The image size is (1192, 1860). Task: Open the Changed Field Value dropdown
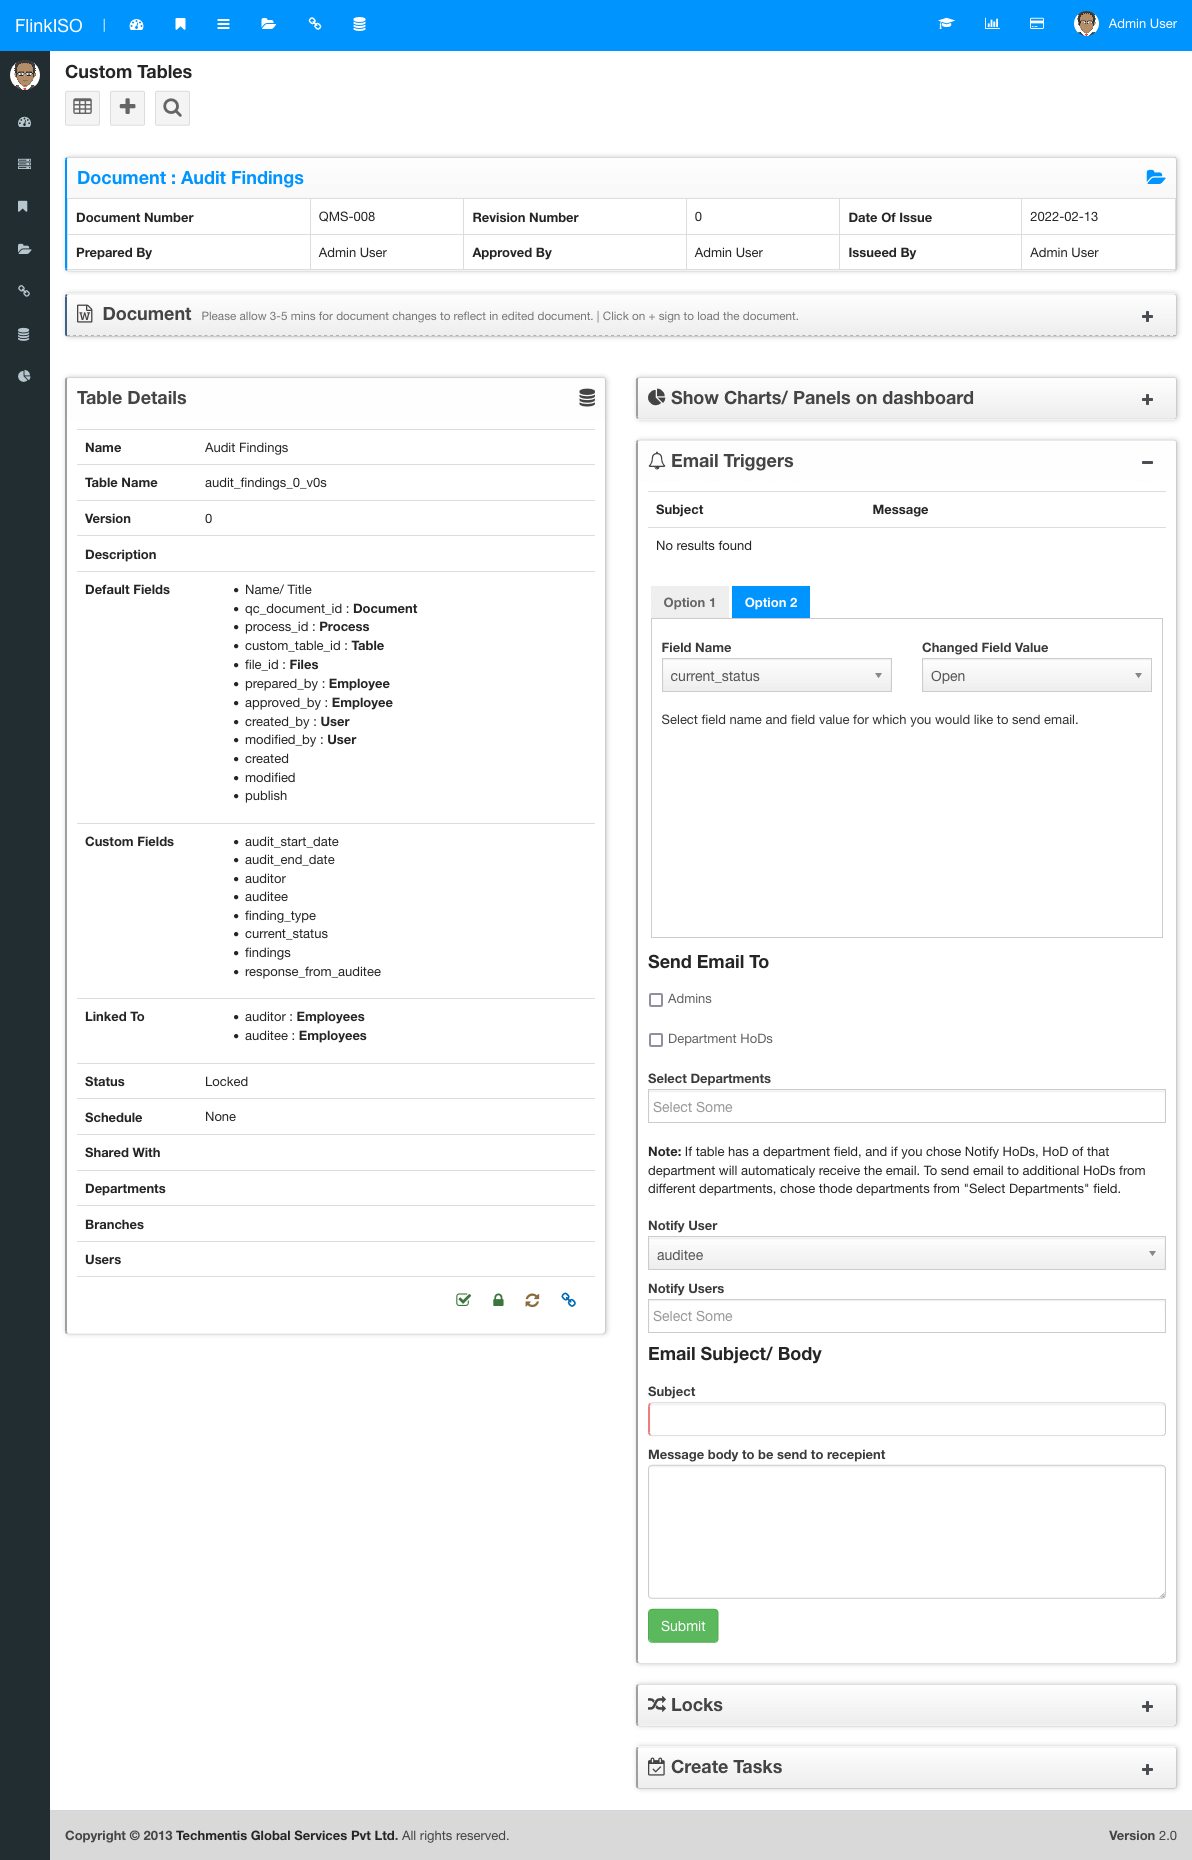[1036, 676]
